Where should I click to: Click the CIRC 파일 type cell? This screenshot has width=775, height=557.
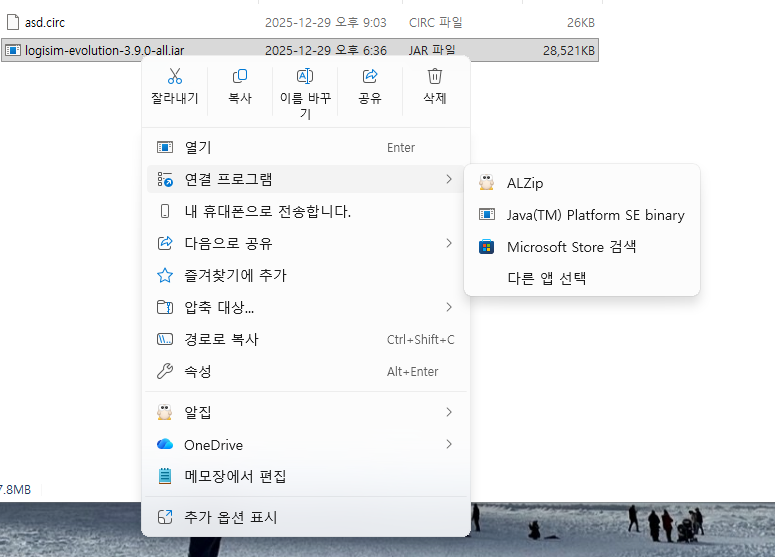[435, 23]
